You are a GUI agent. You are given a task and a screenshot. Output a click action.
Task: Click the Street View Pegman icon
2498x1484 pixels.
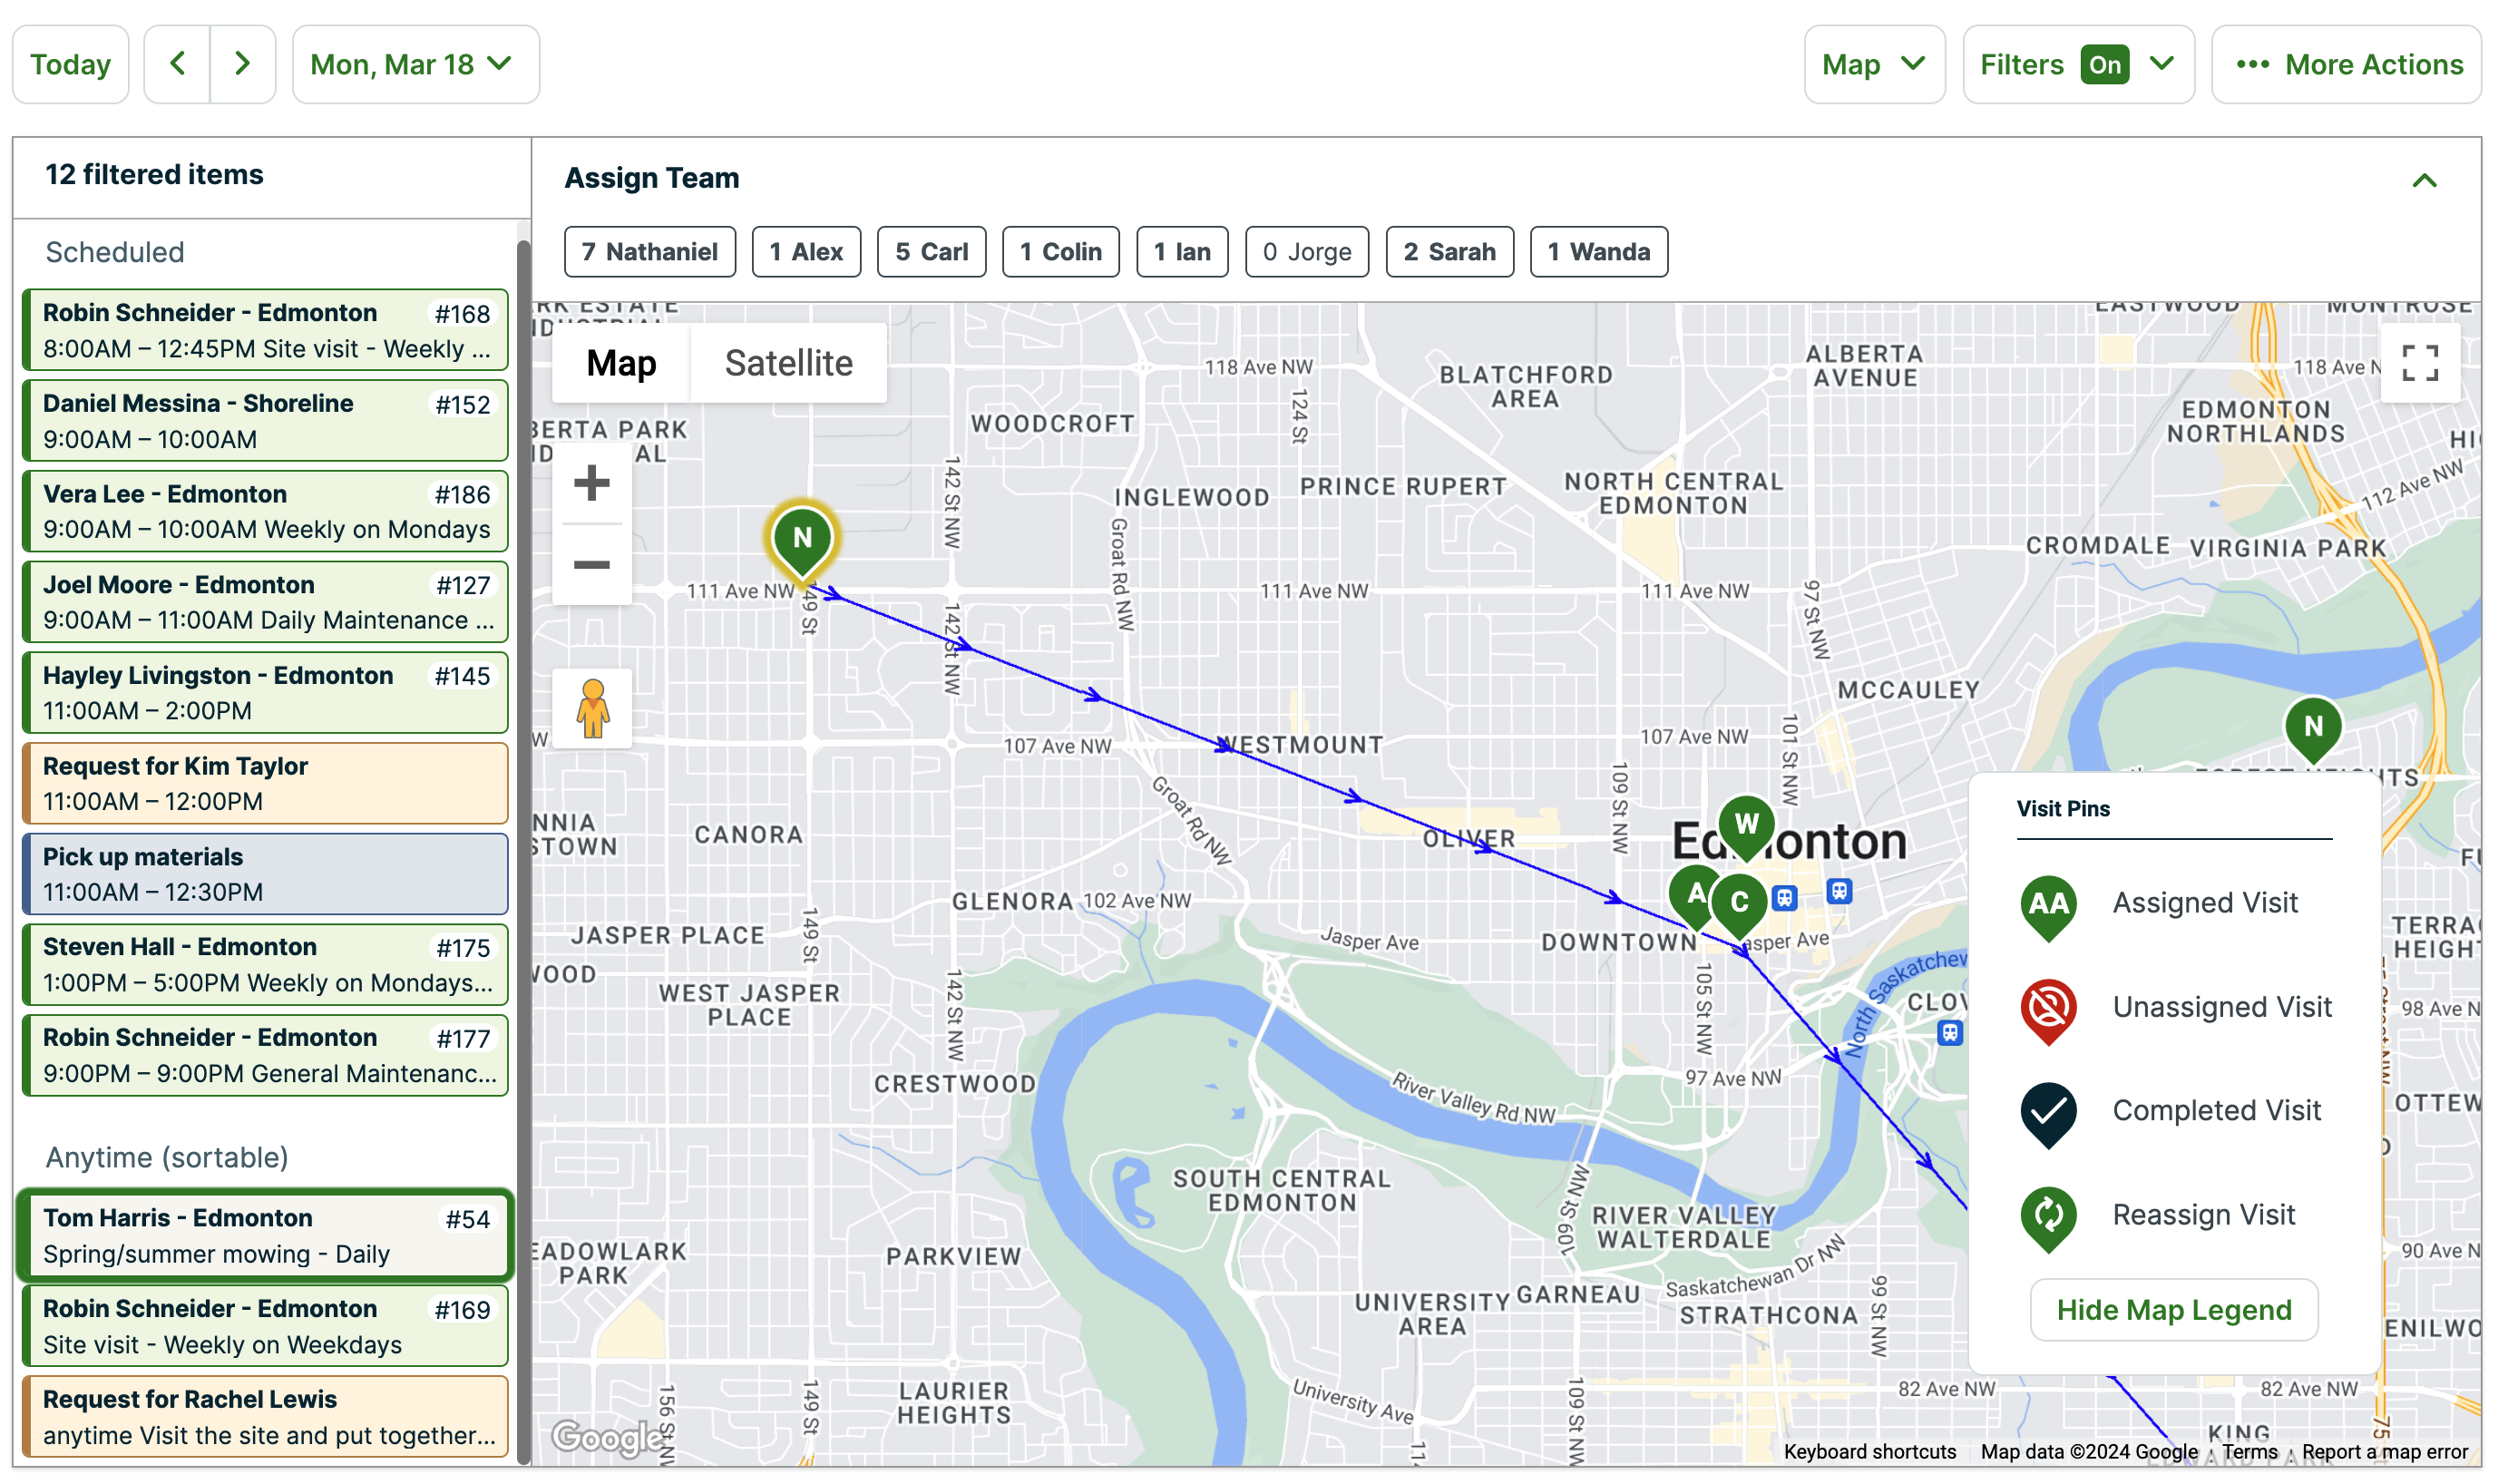(592, 708)
